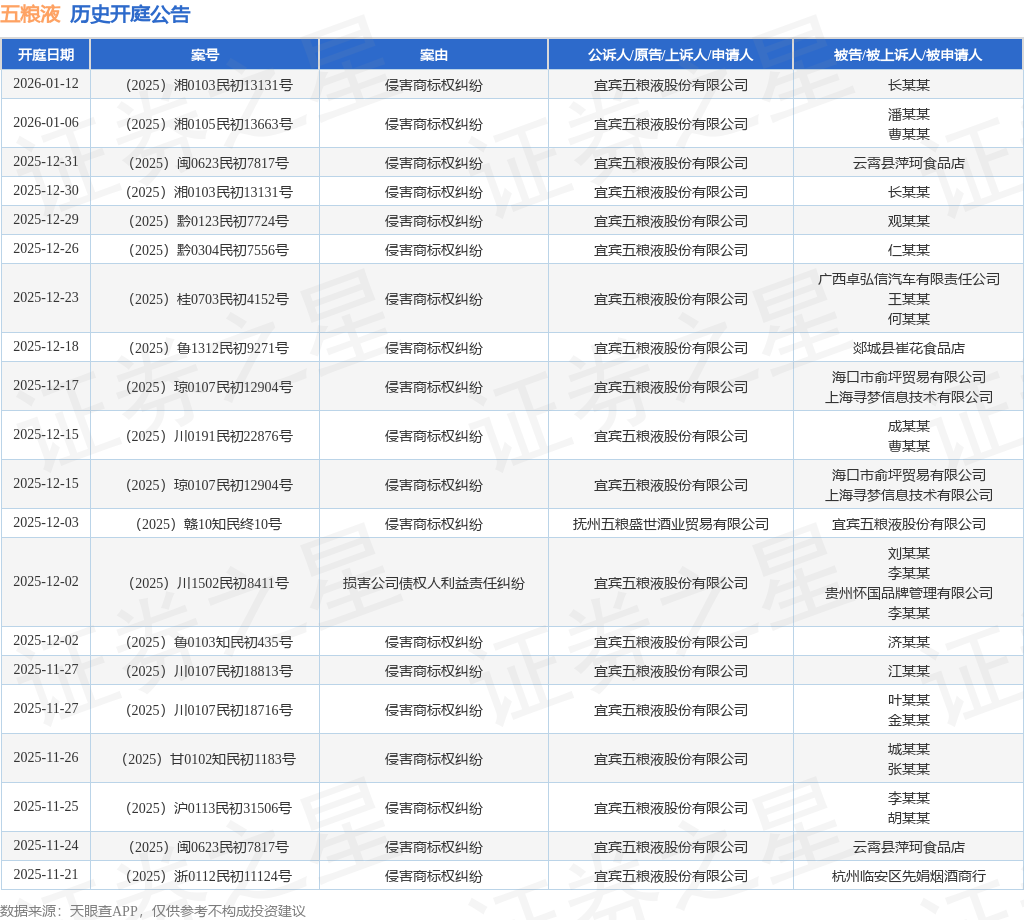
Task: Click 宜宾五粮液股份有限公司 in the 2025-11-21 row
Action: [x=671, y=876]
